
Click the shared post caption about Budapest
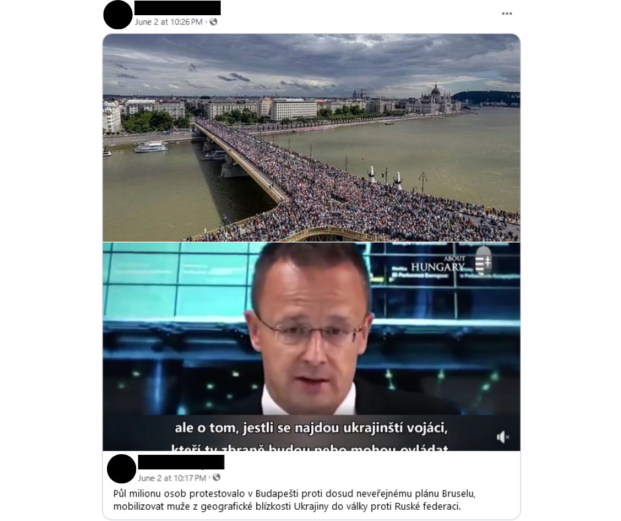click(294, 500)
